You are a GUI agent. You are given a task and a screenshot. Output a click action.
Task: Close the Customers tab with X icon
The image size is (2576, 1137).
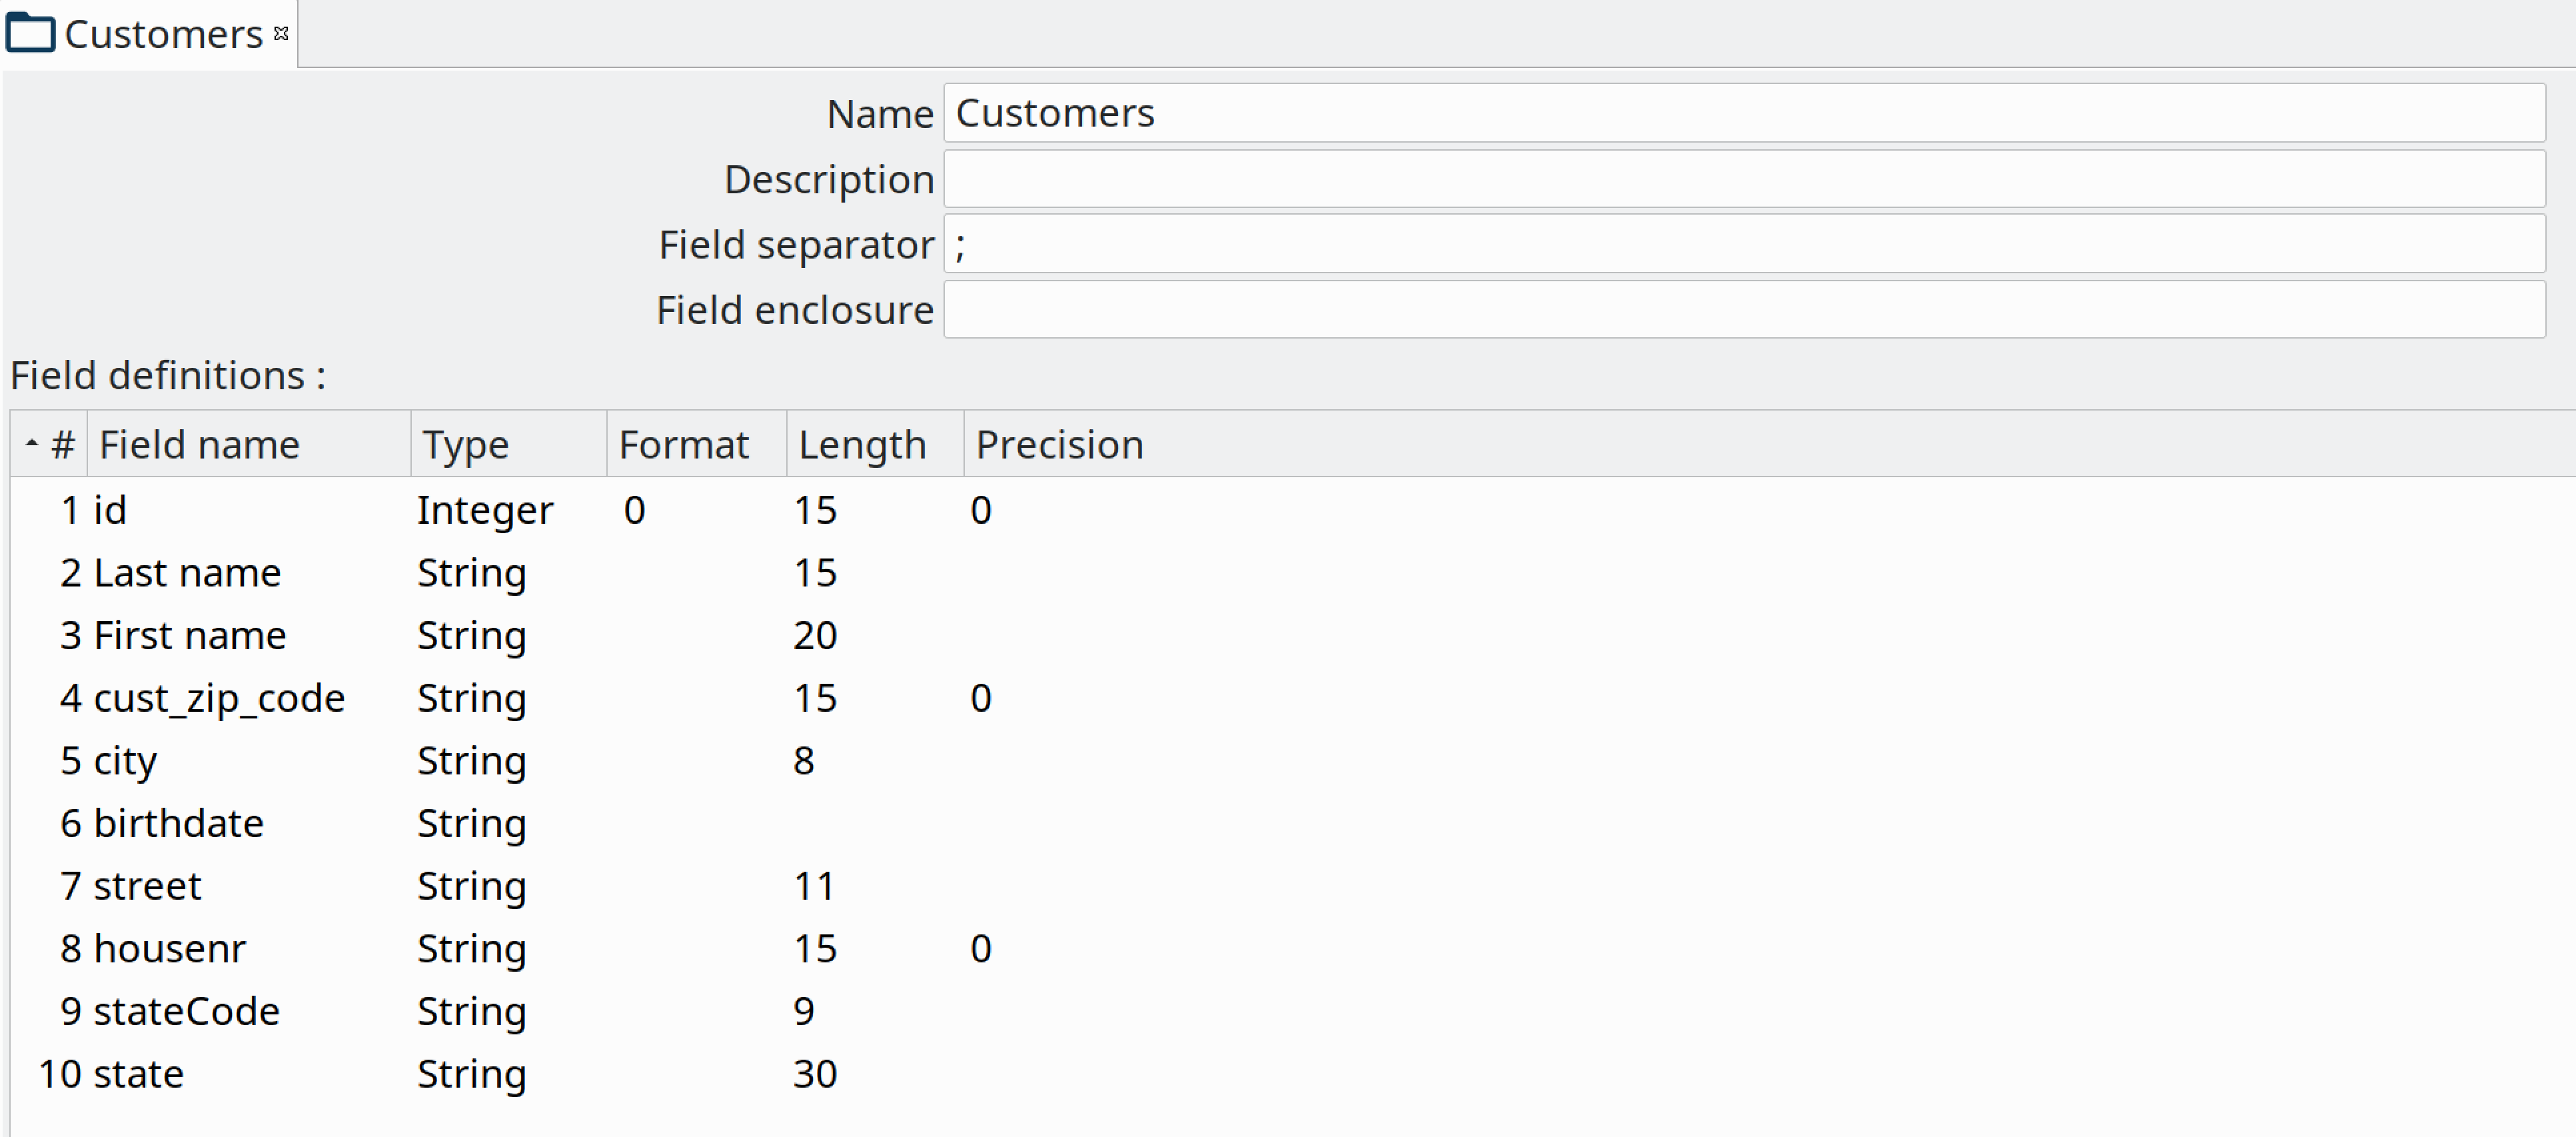coord(281,34)
